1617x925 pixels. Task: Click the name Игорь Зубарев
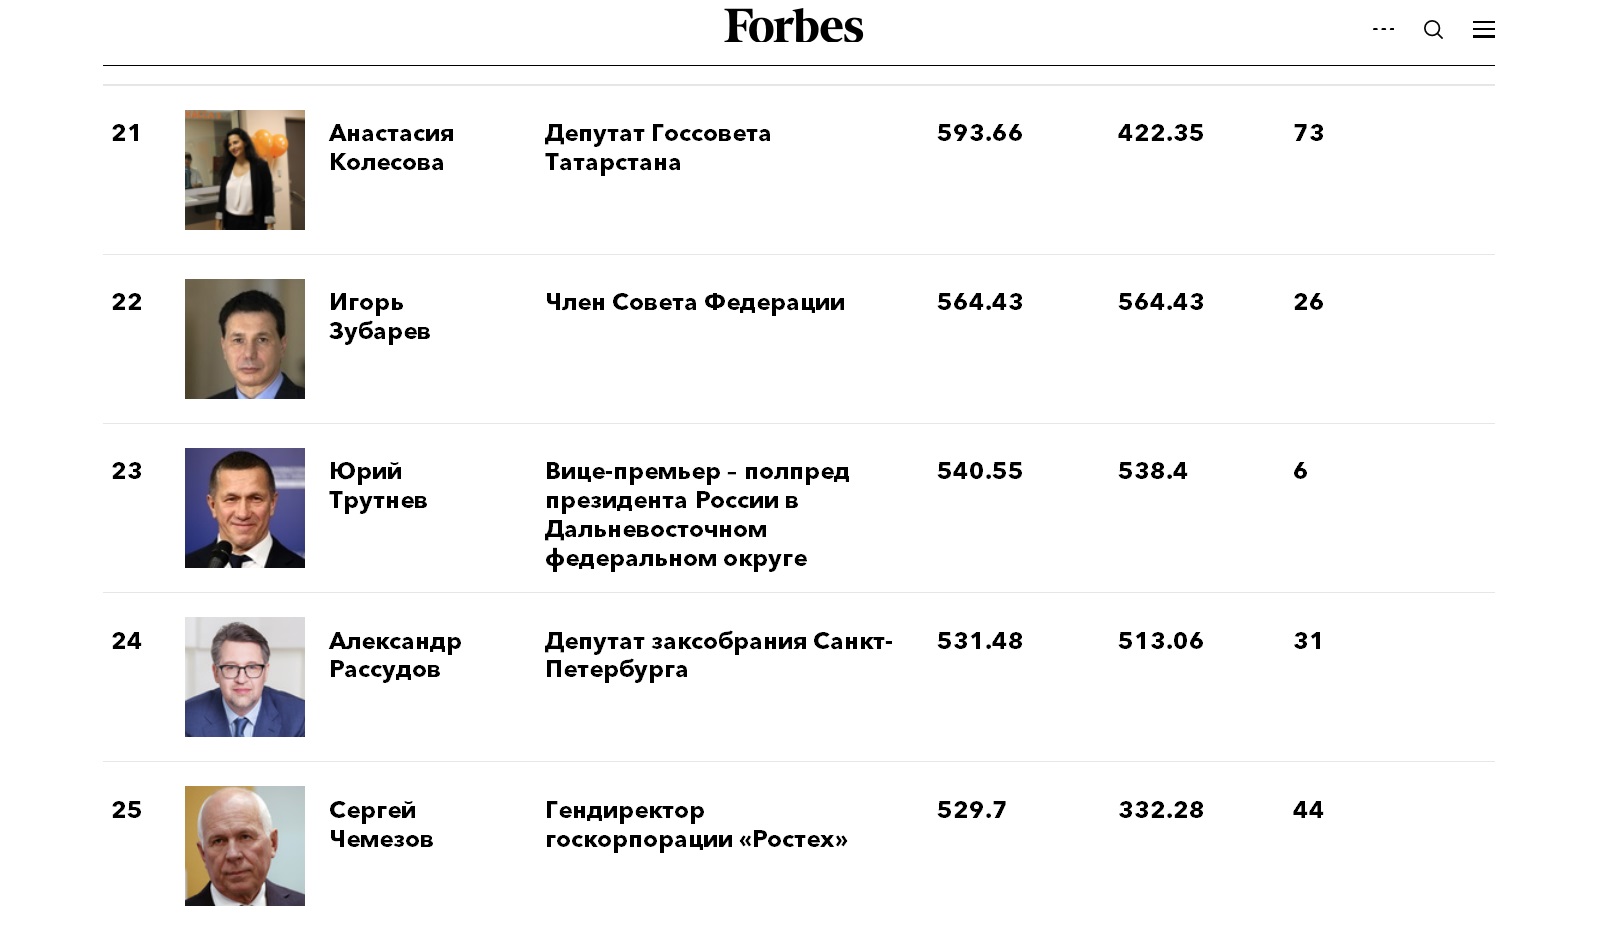(x=380, y=316)
